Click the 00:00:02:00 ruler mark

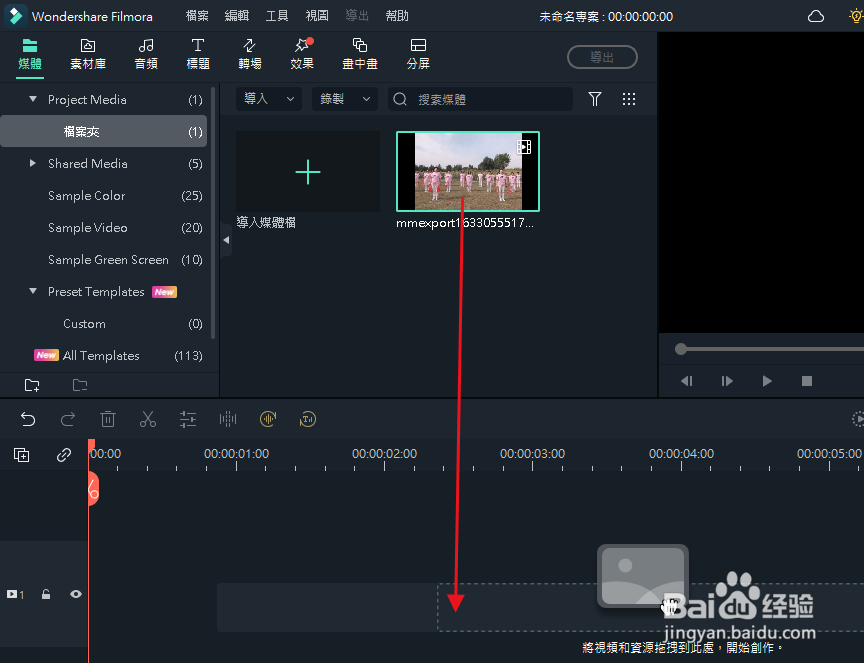click(385, 454)
